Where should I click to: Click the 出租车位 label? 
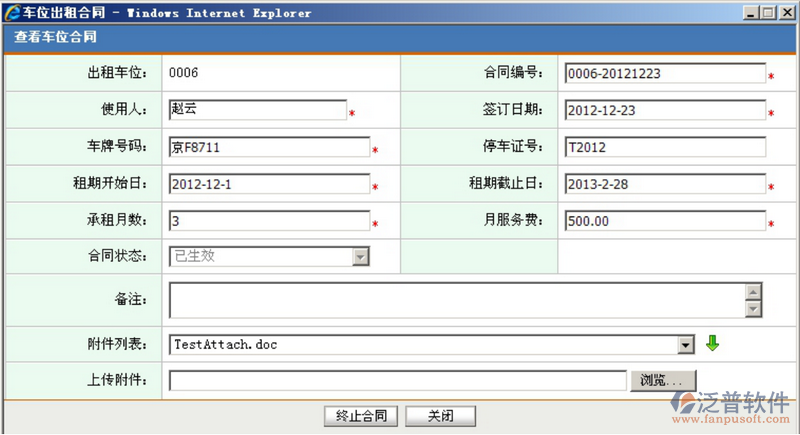117,72
